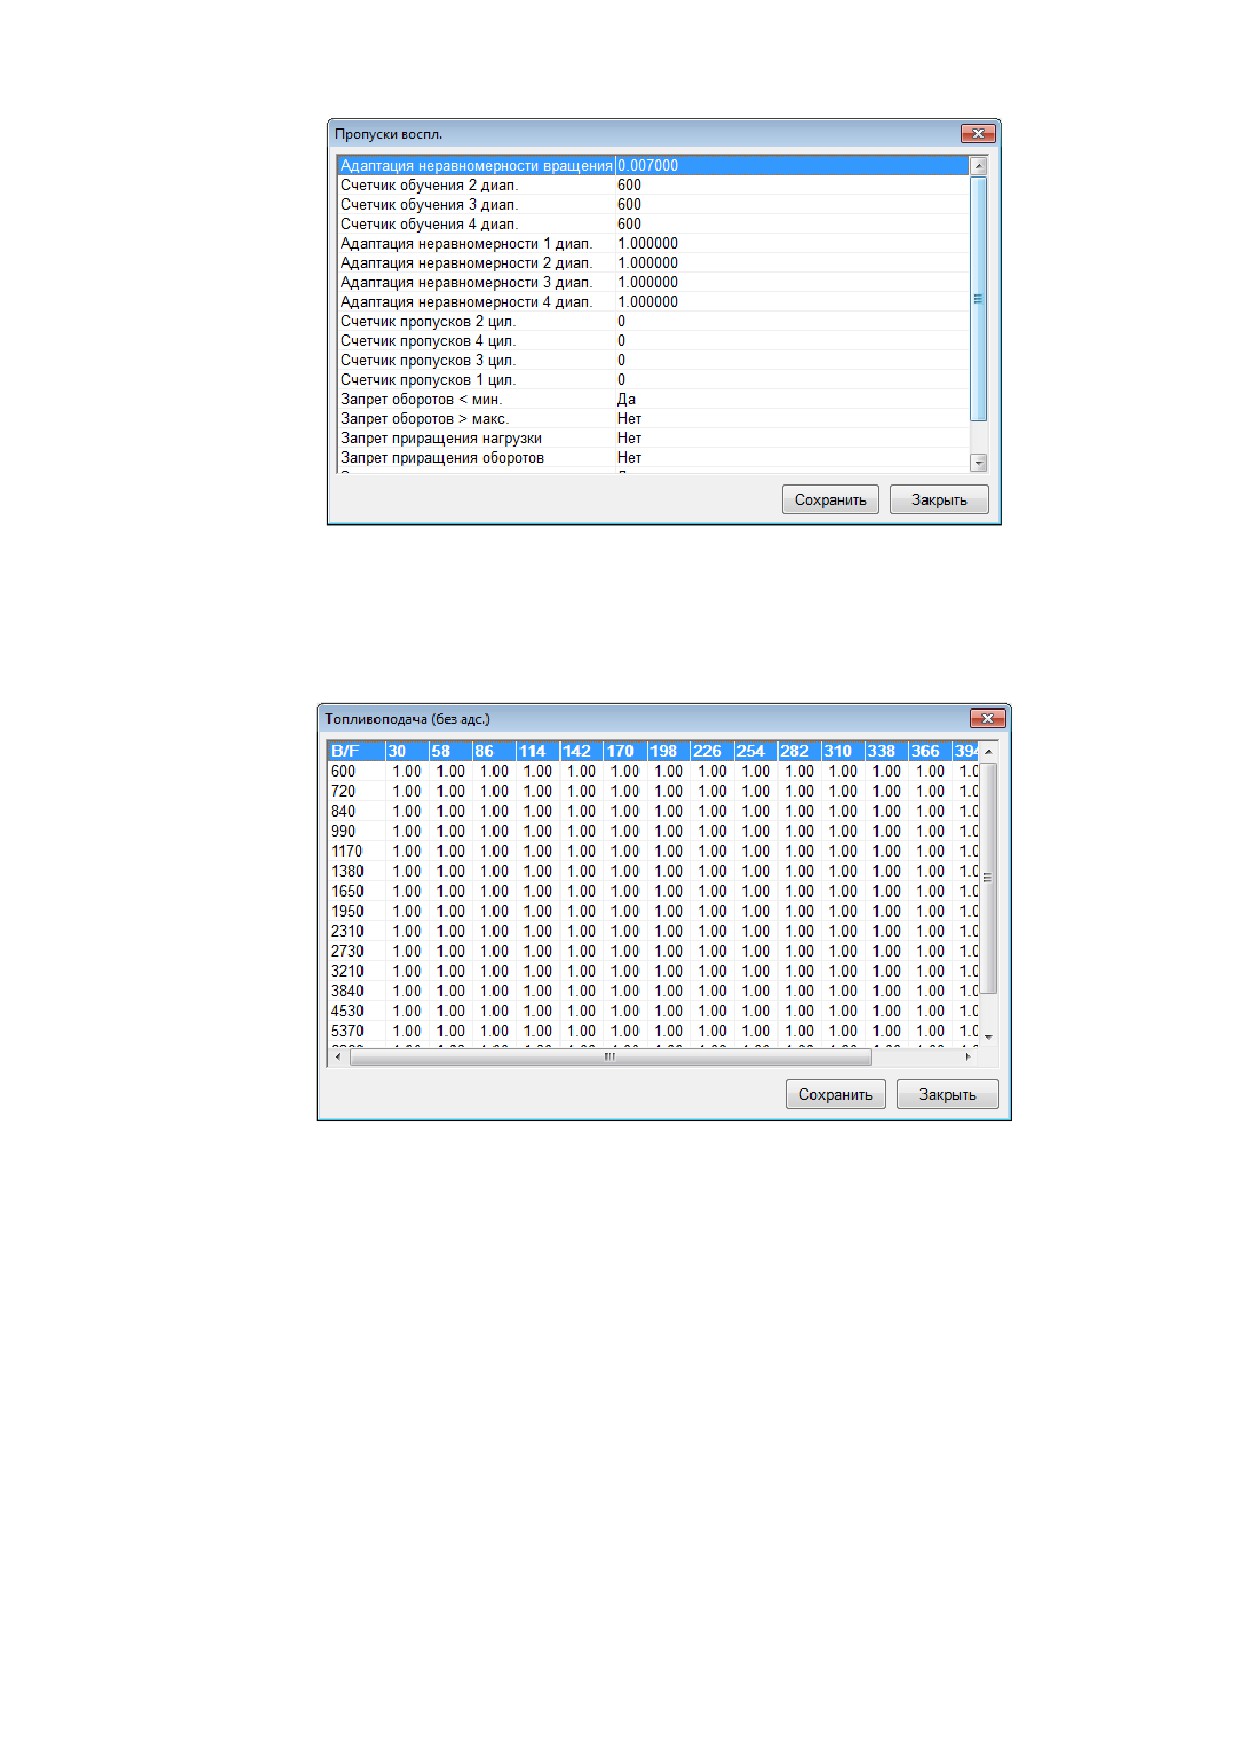This screenshot has height=1752, width=1239.
Task: Click row label 2730 in fuel table
Action: [347, 951]
